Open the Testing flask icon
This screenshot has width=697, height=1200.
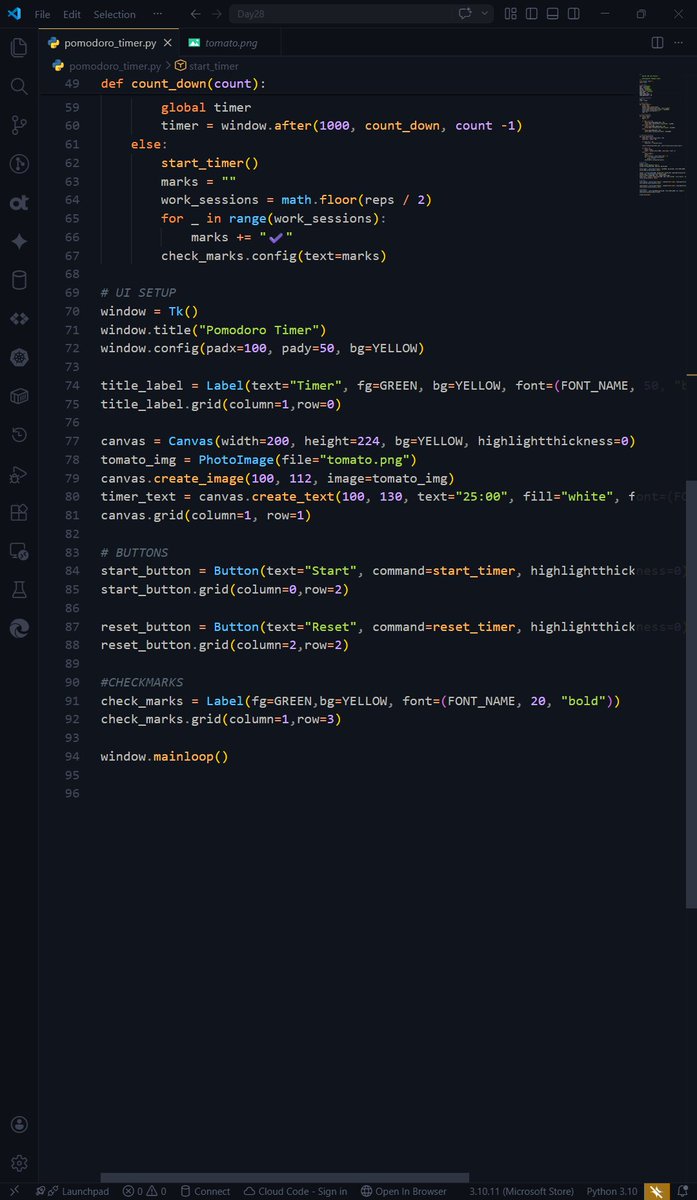coord(18,590)
